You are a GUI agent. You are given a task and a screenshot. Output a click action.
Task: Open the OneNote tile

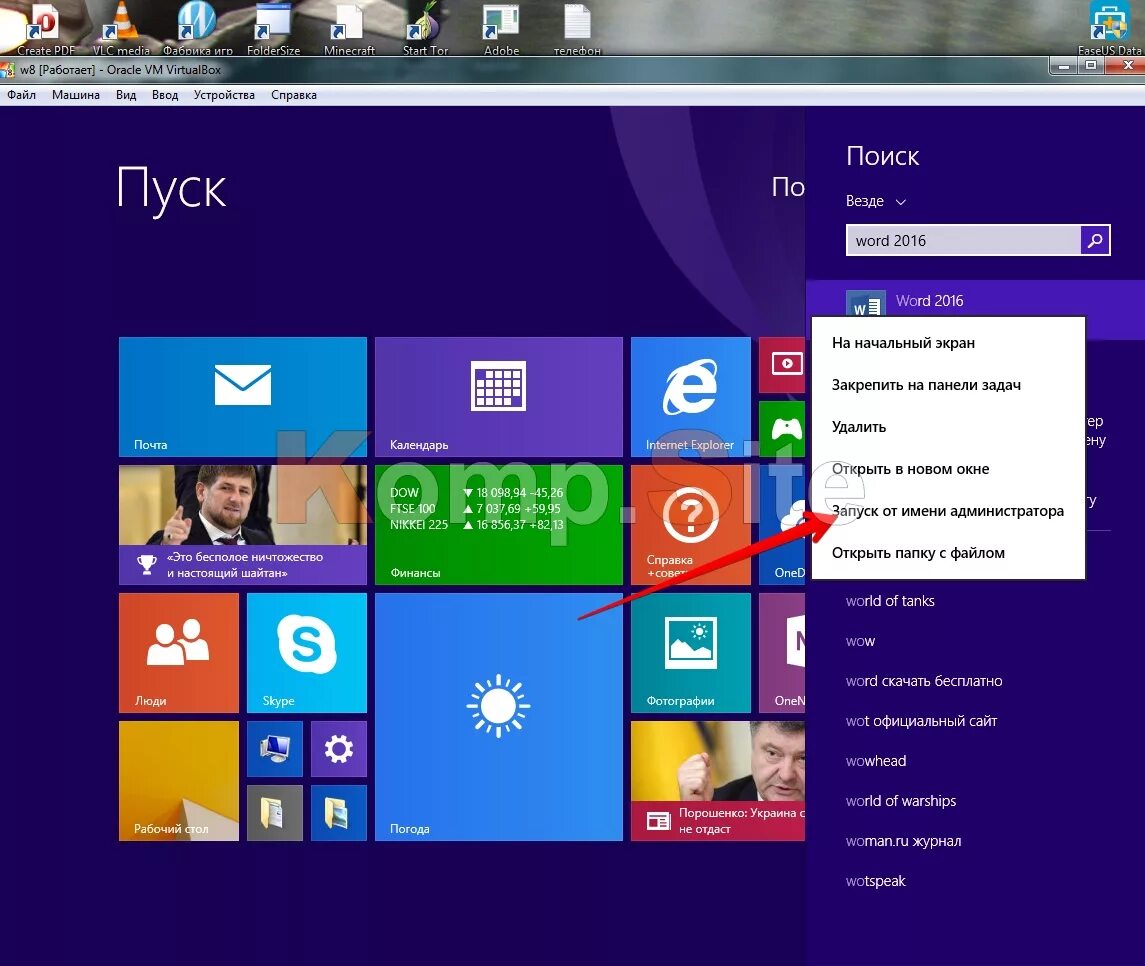(x=782, y=653)
